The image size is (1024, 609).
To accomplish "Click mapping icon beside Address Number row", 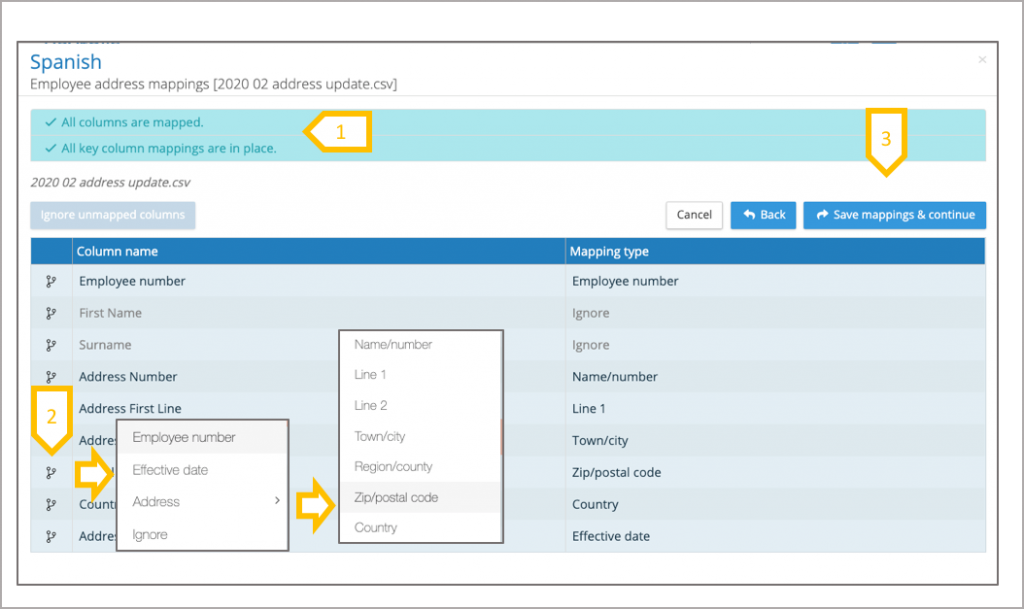I will pos(51,377).
